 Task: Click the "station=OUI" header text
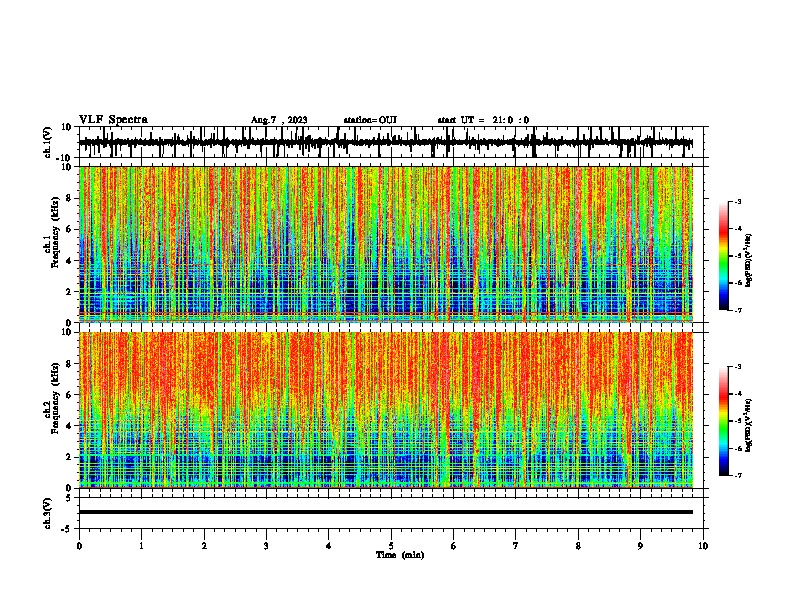370,120
